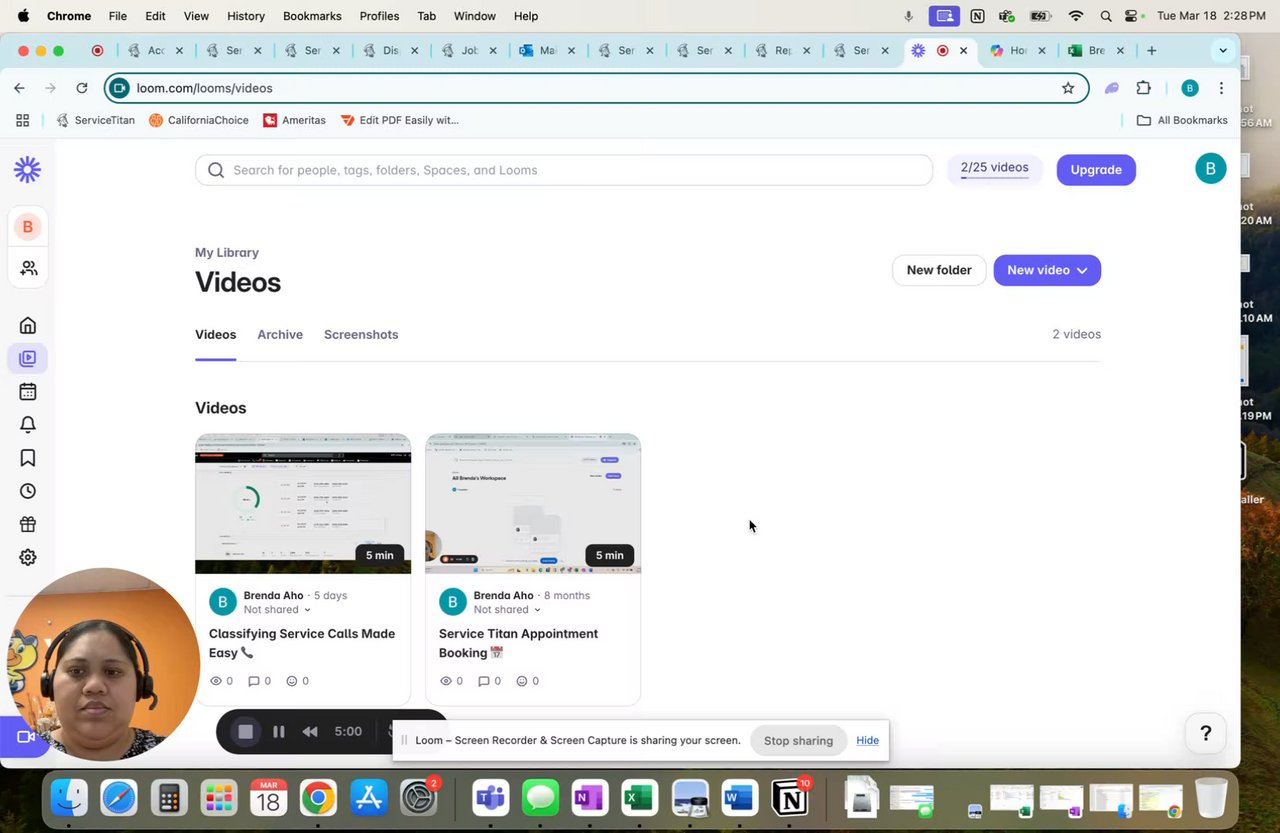Click the Upgrade button
This screenshot has height=833, width=1280.
click(x=1096, y=169)
